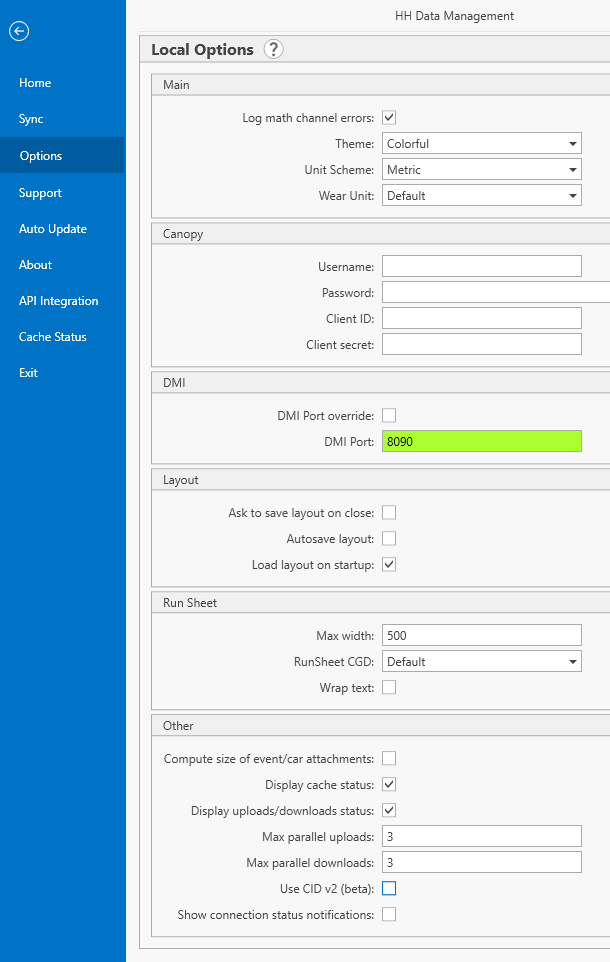610x962 pixels.
Task: Click the back arrow icon
Action: pyautogui.click(x=19, y=31)
